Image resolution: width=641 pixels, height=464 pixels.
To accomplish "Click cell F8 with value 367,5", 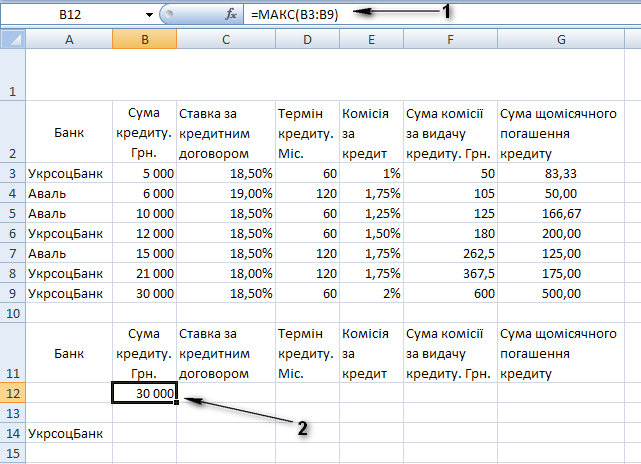I will coord(450,273).
